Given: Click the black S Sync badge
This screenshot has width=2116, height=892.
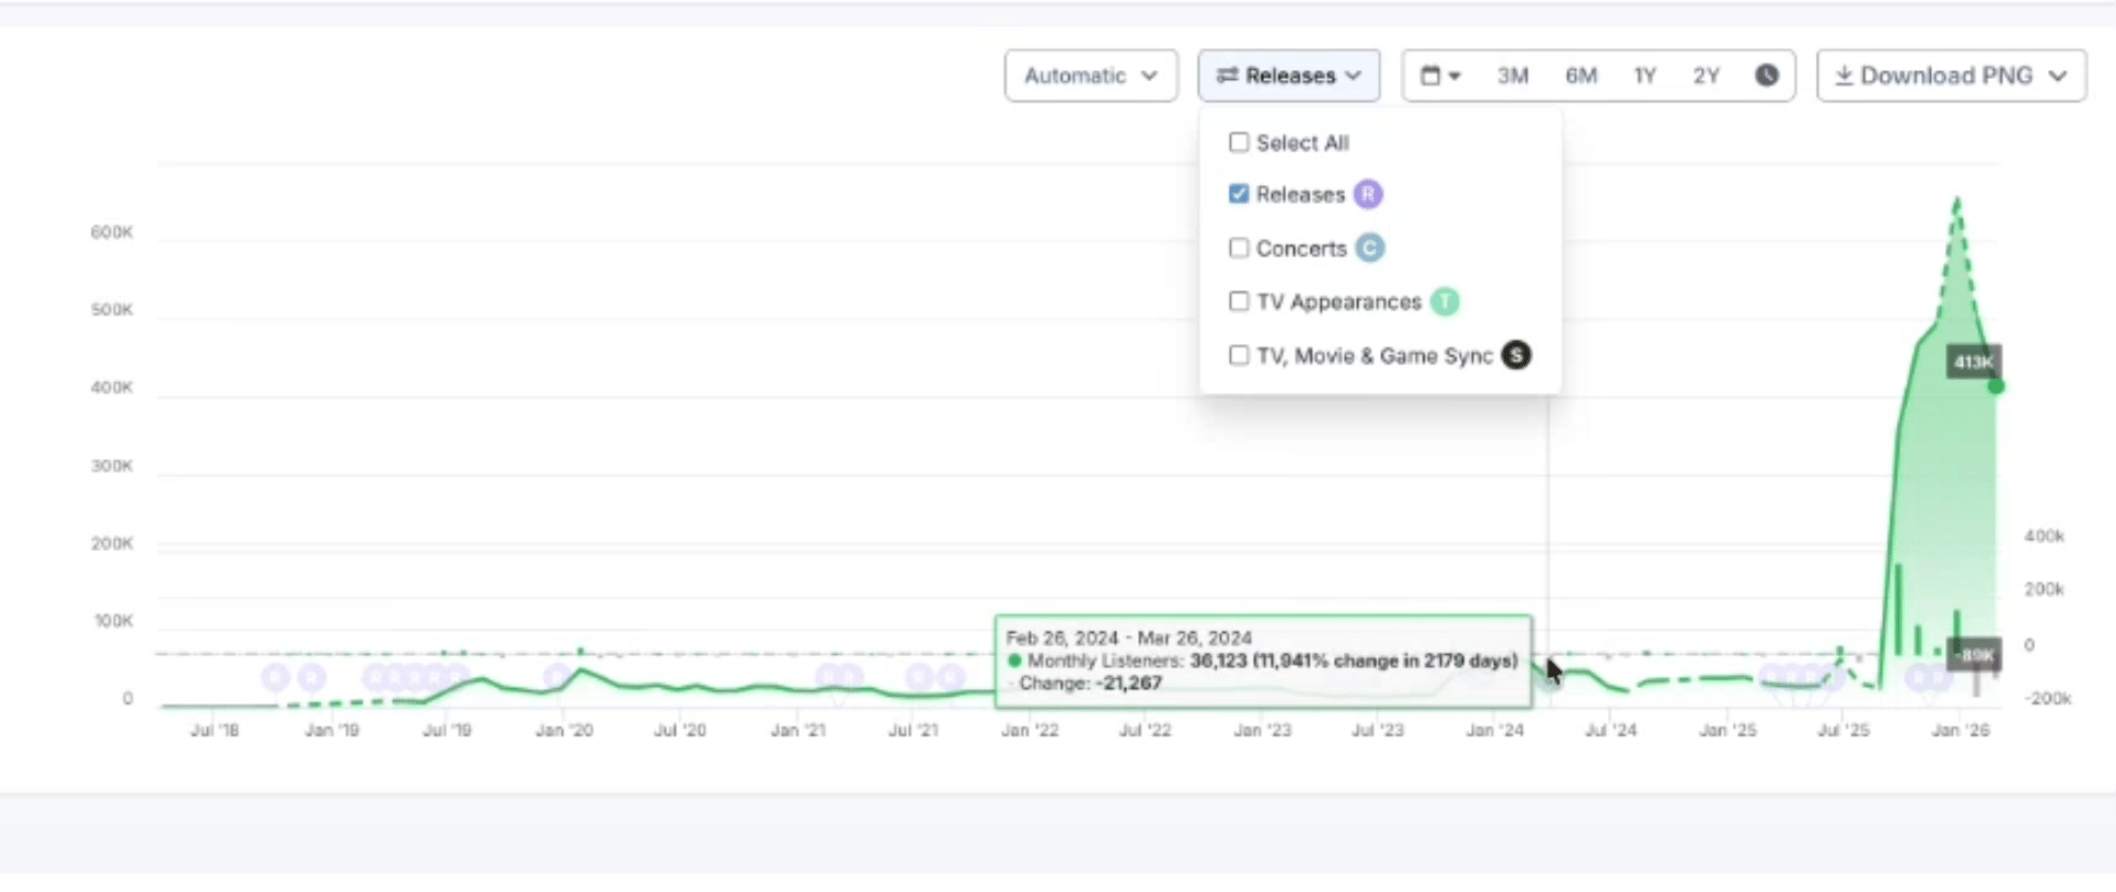Looking at the screenshot, I should tap(1516, 355).
